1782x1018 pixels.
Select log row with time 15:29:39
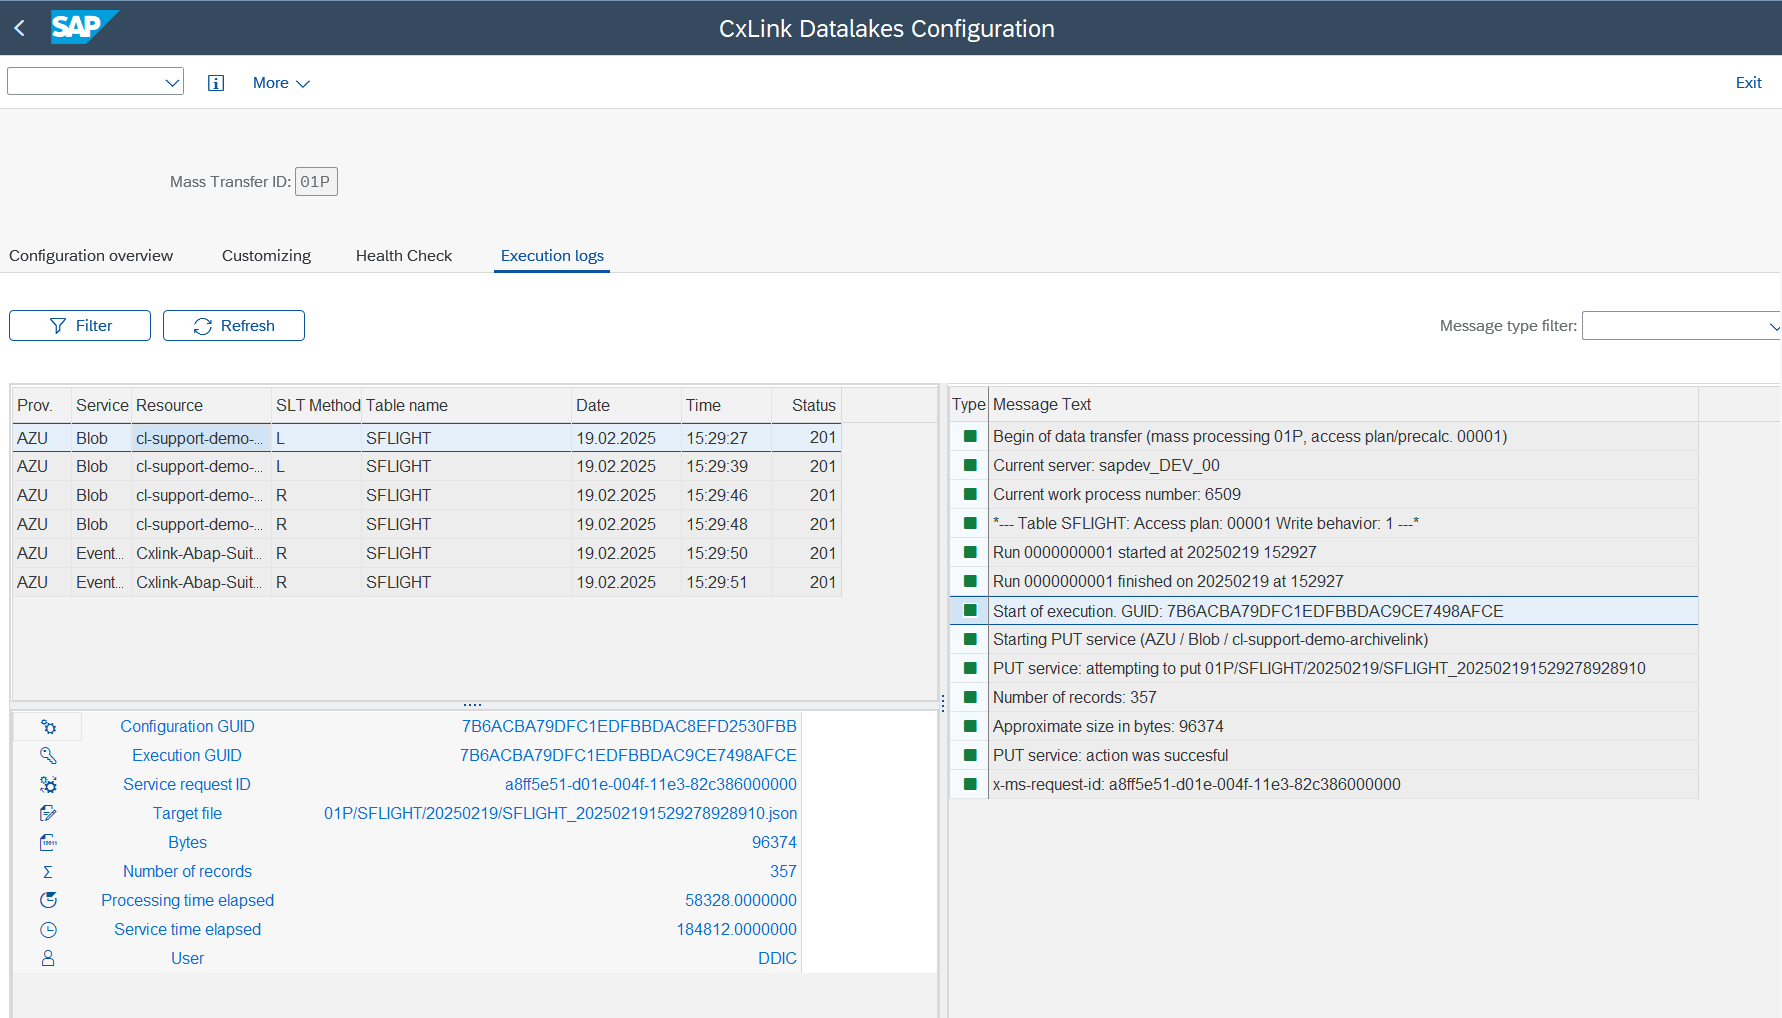(427, 467)
